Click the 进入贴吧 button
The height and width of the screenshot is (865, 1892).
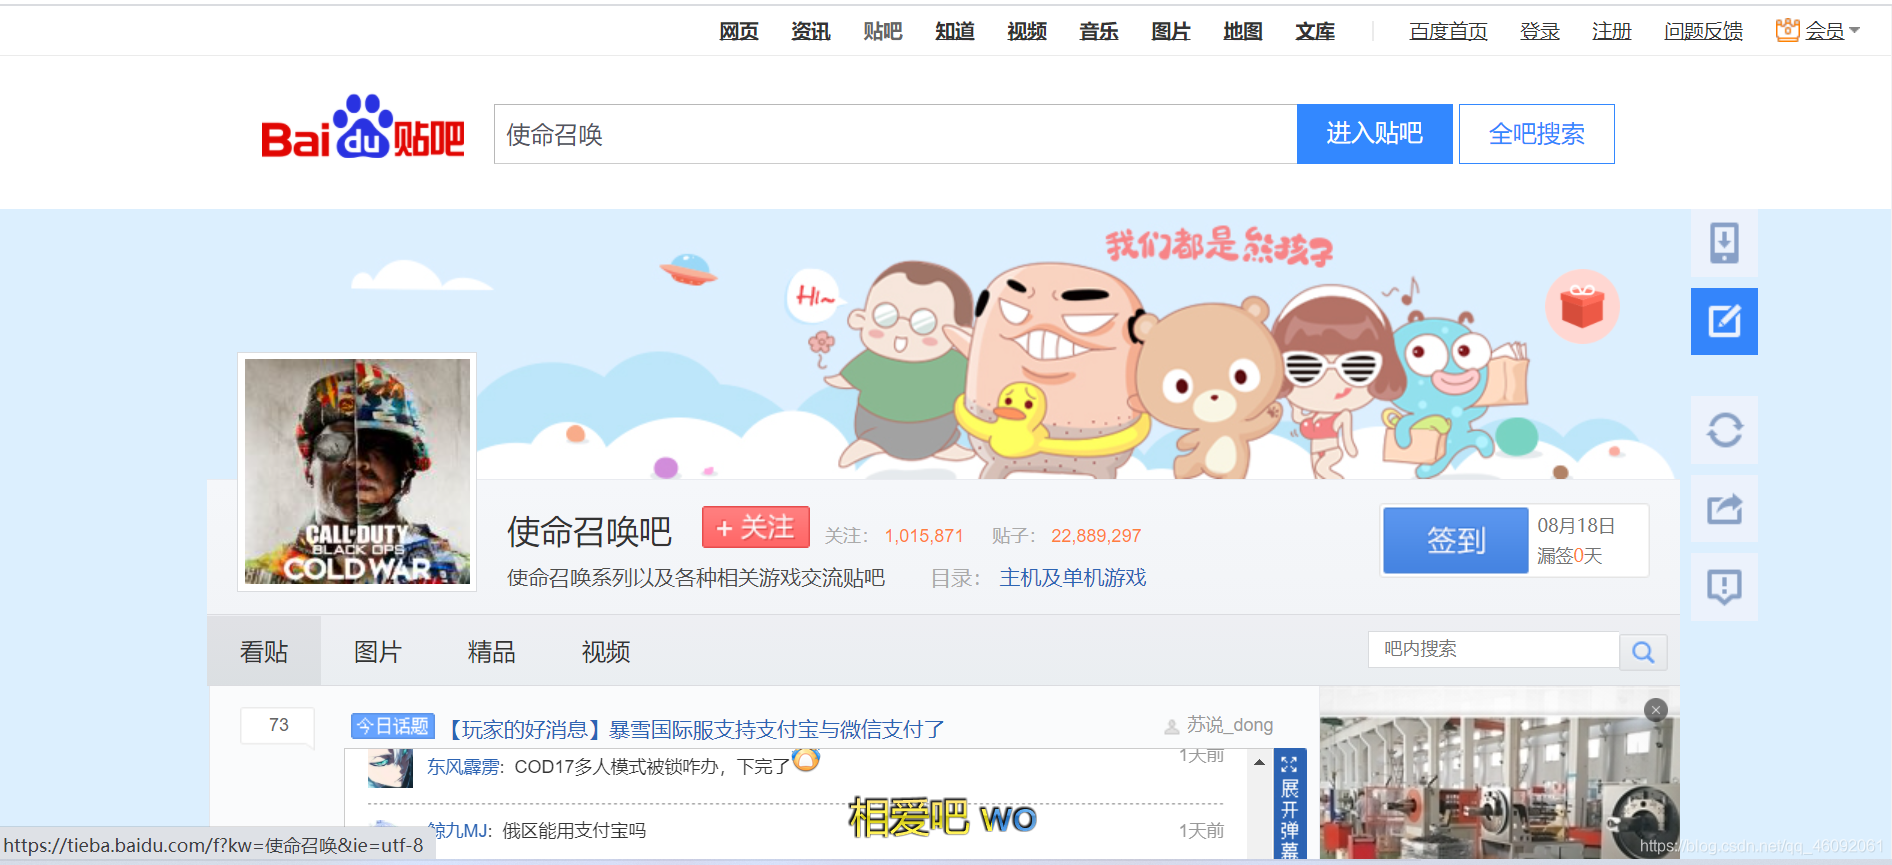coord(1374,134)
